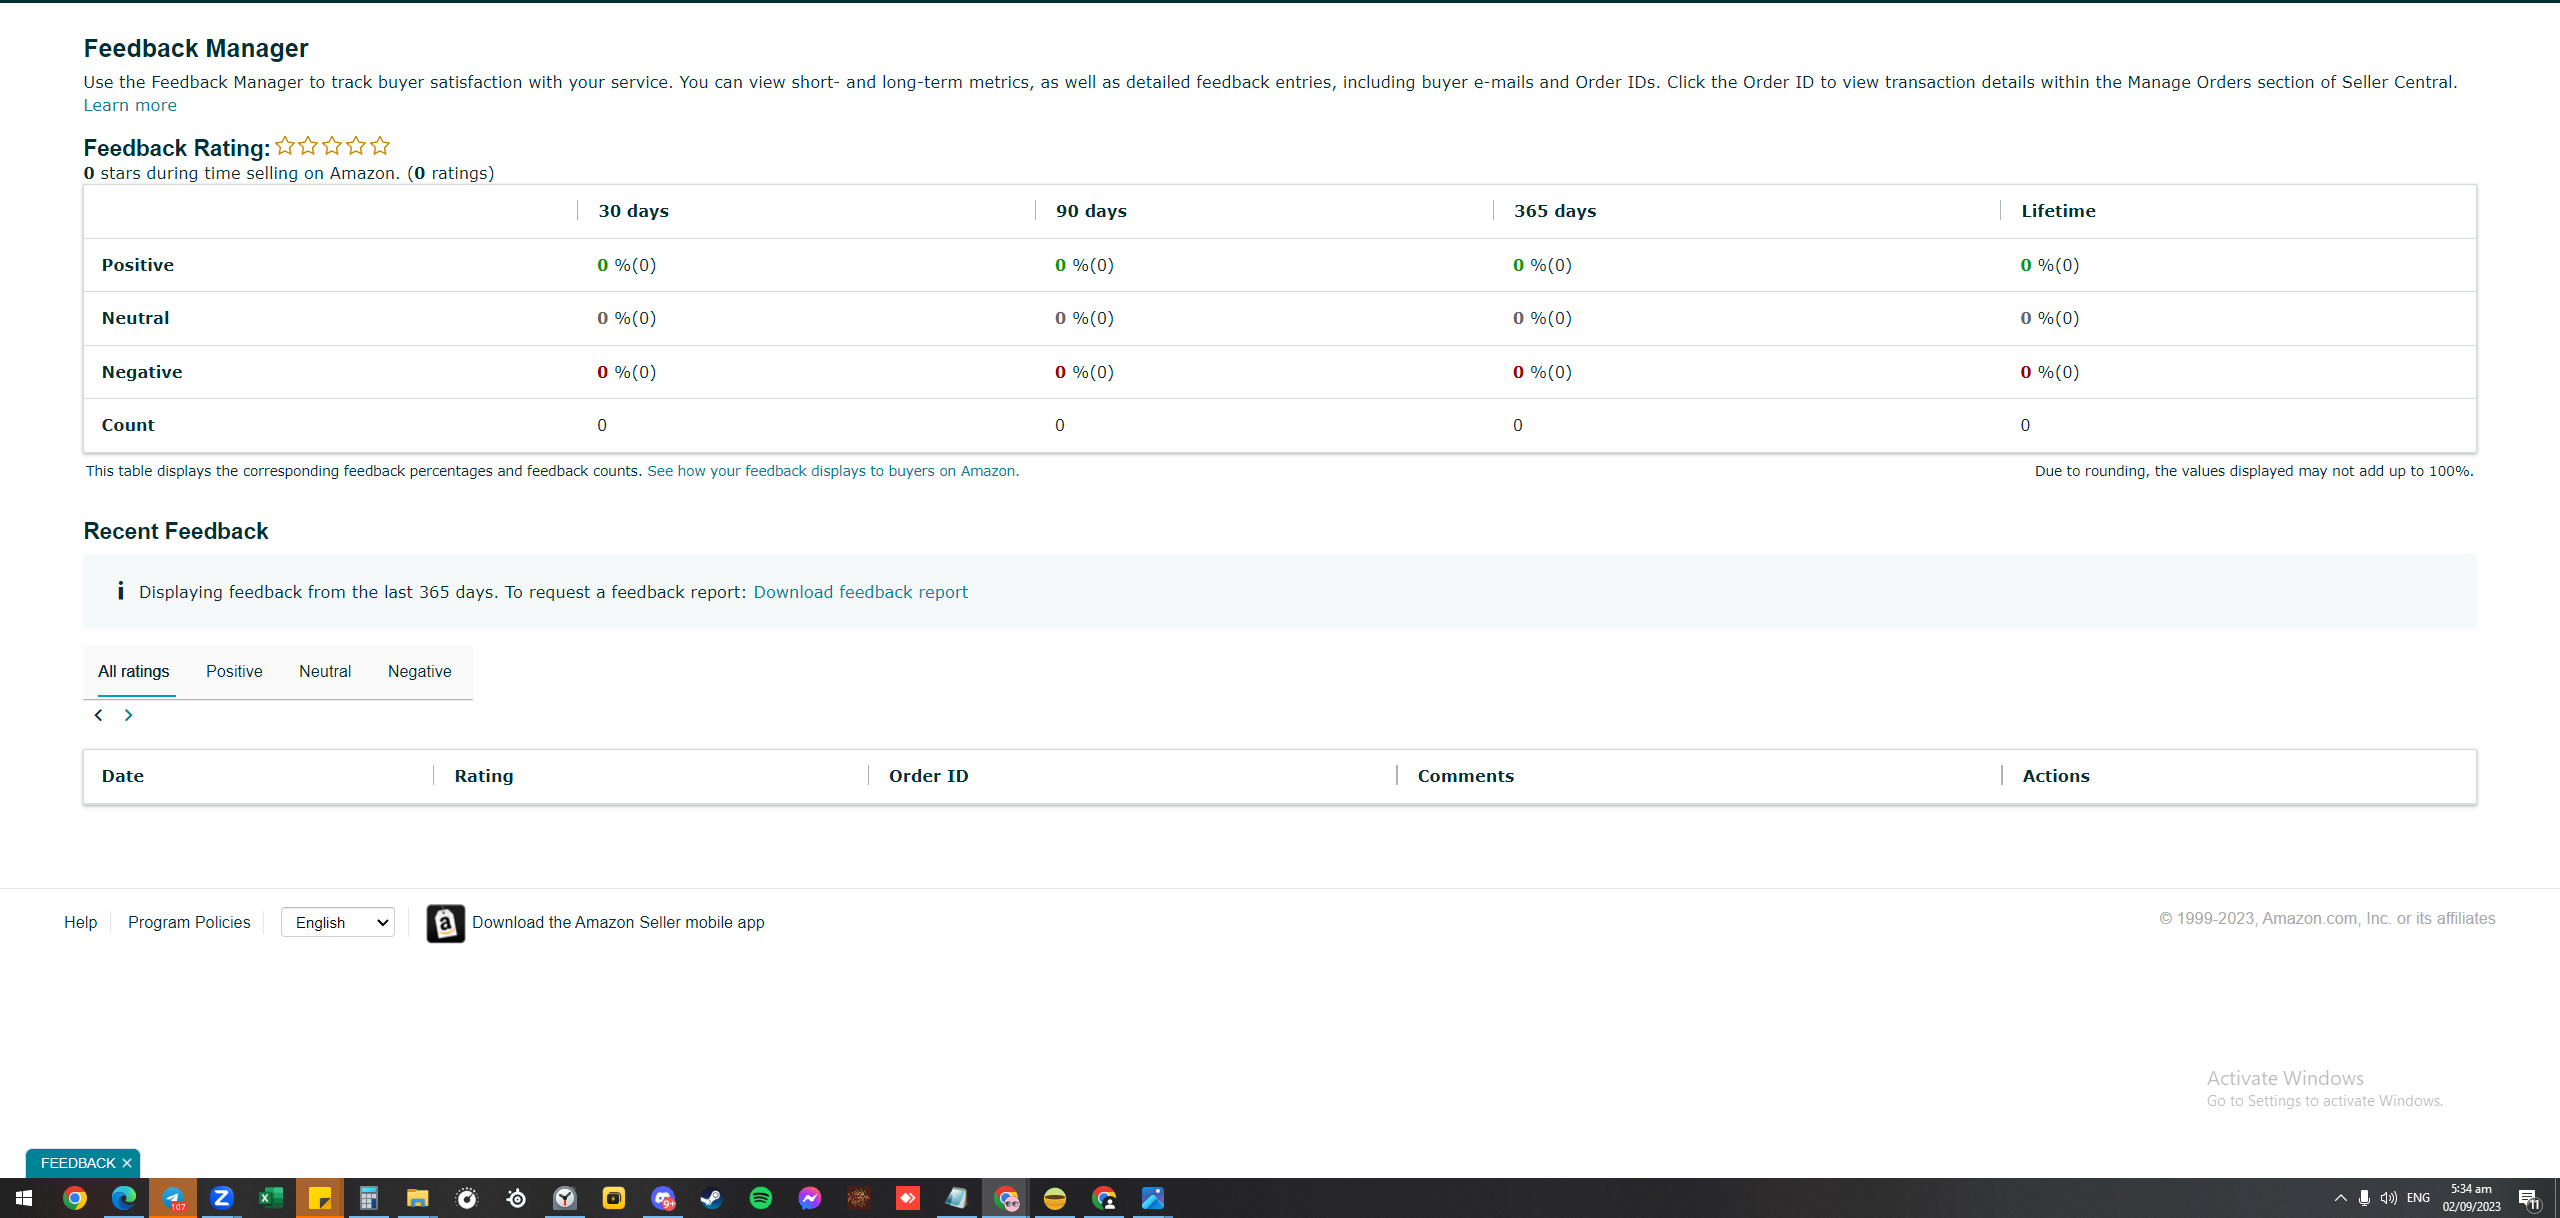Open Steam from the taskbar
Viewport: 2560px width, 1218px height.
point(712,1198)
